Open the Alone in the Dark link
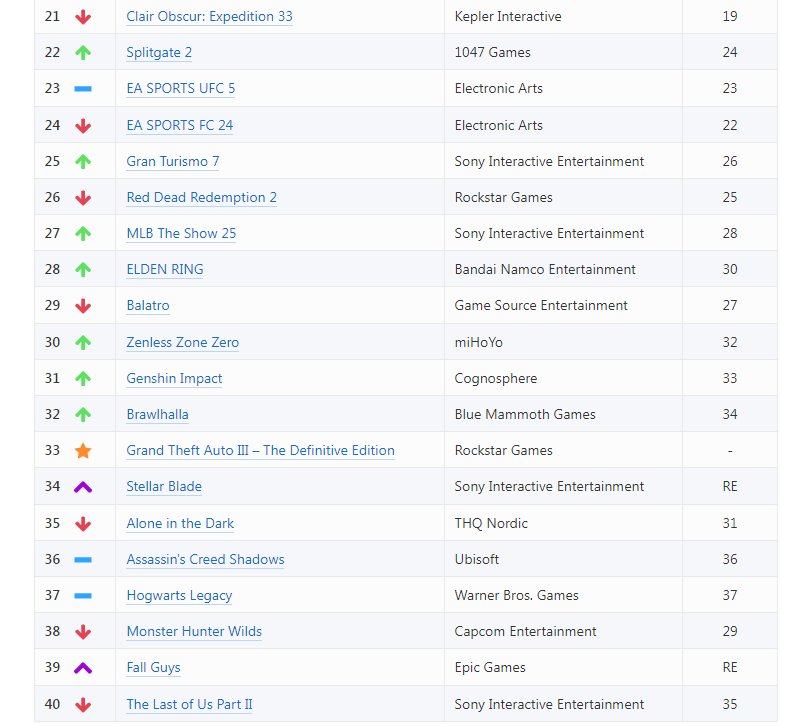 tap(180, 523)
